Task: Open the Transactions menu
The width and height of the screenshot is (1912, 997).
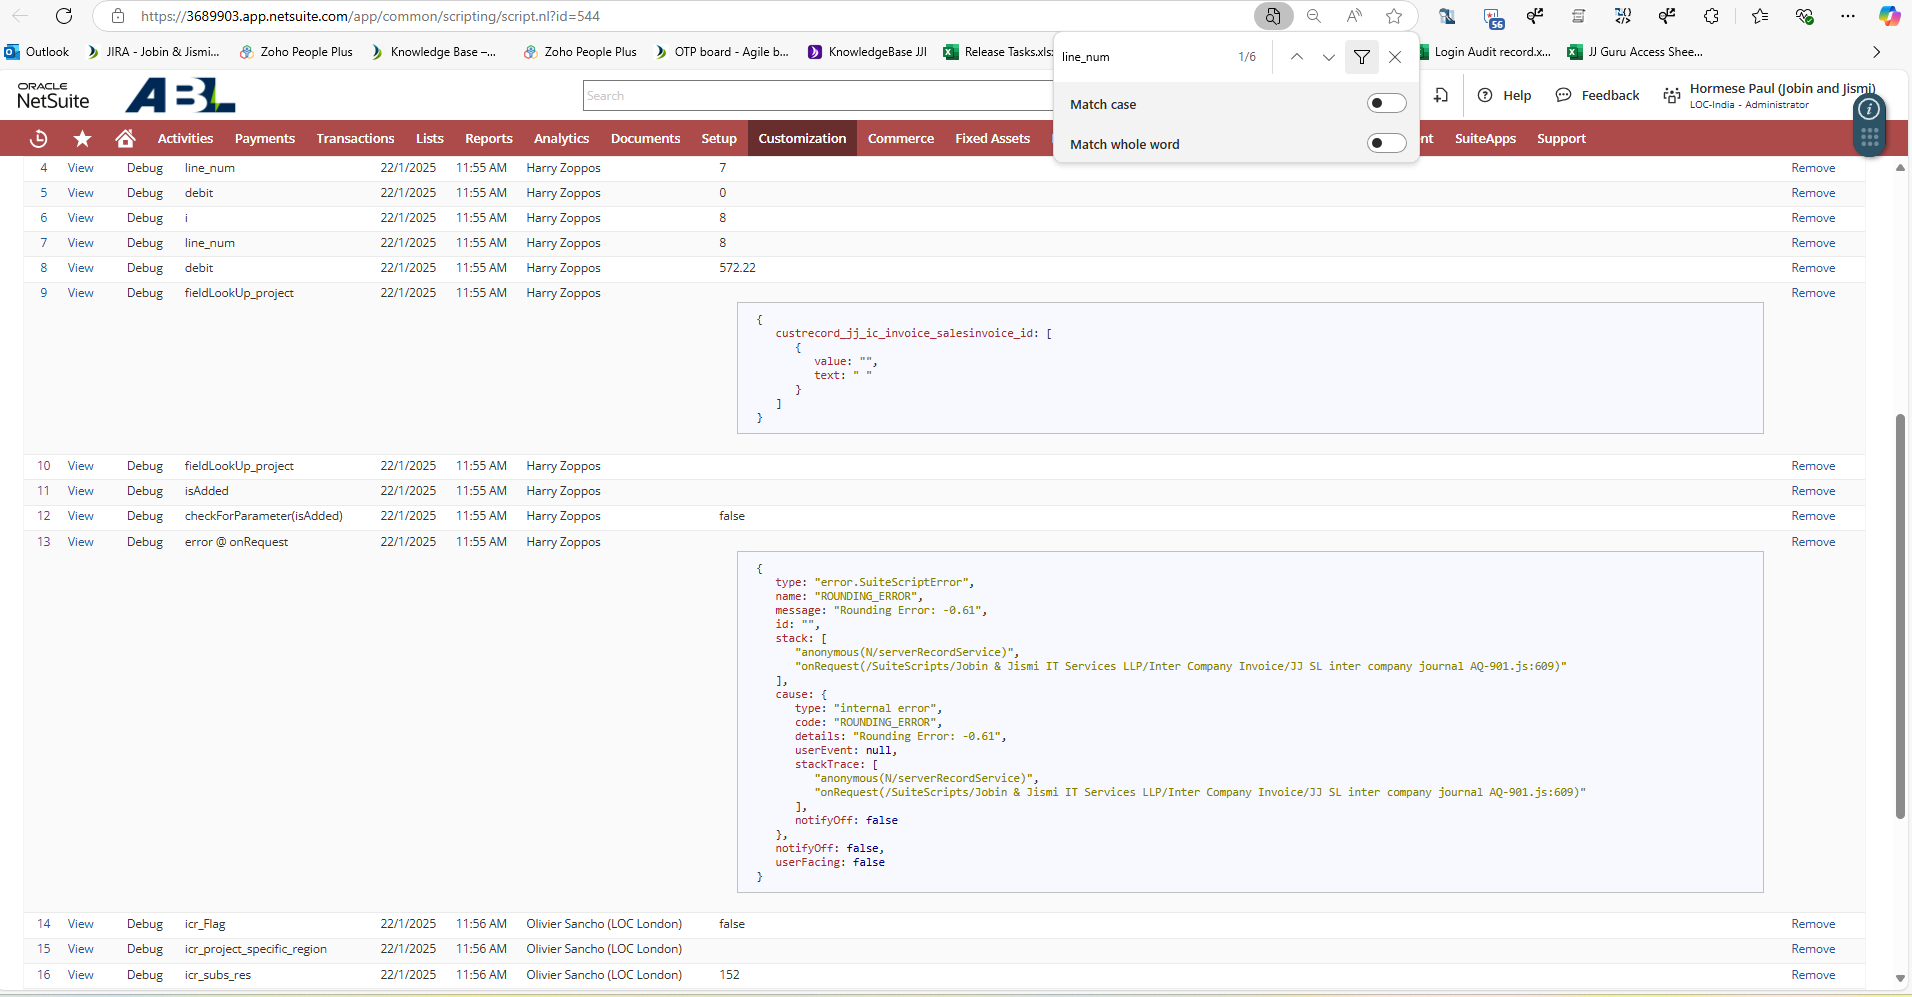Action: (x=355, y=139)
